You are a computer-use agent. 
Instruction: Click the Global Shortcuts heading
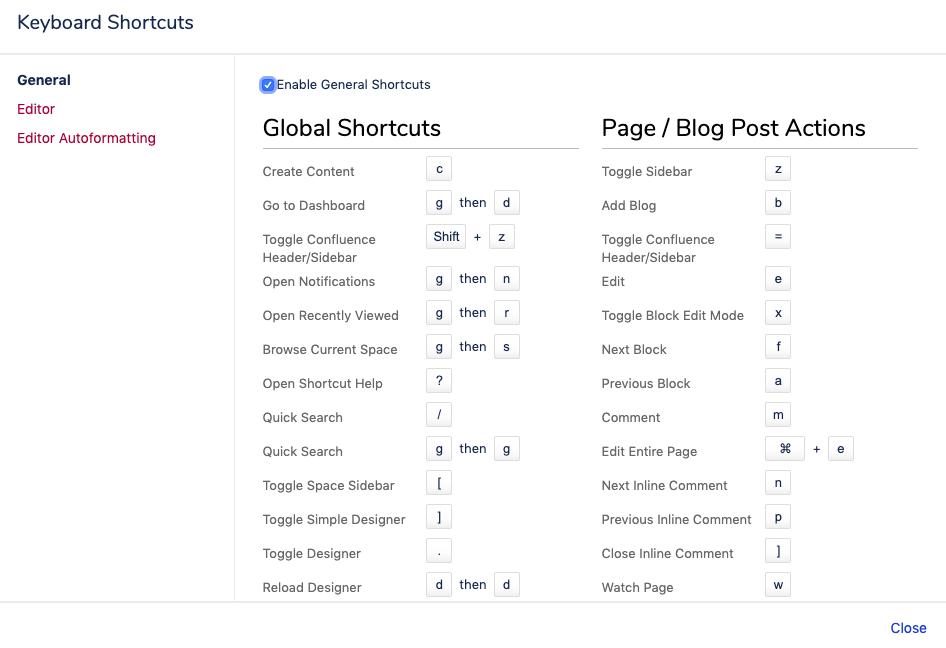tap(352, 128)
